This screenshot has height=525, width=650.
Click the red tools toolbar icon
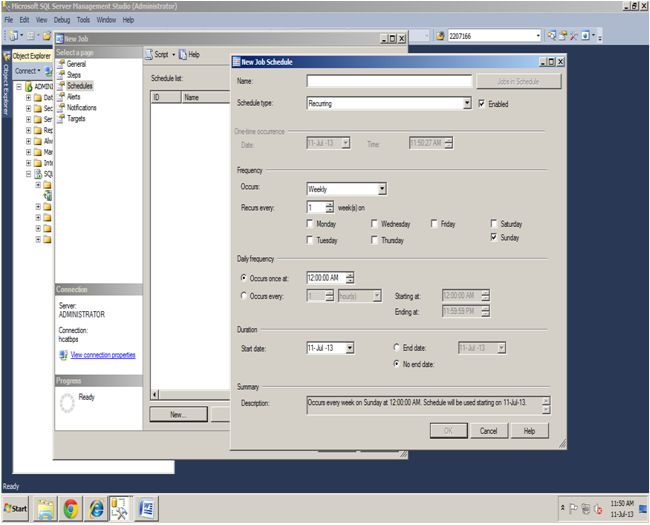coord(574,36)
